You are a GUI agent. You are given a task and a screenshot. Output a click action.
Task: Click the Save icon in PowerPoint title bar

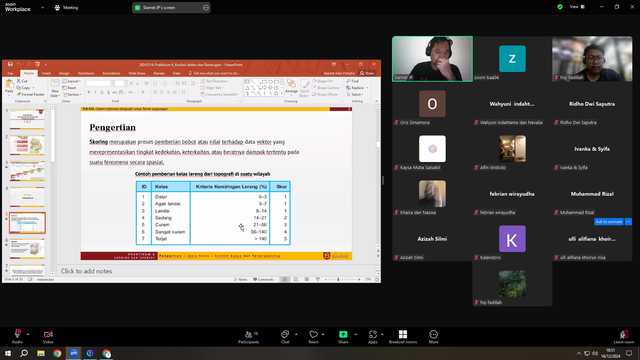[10, 64]
